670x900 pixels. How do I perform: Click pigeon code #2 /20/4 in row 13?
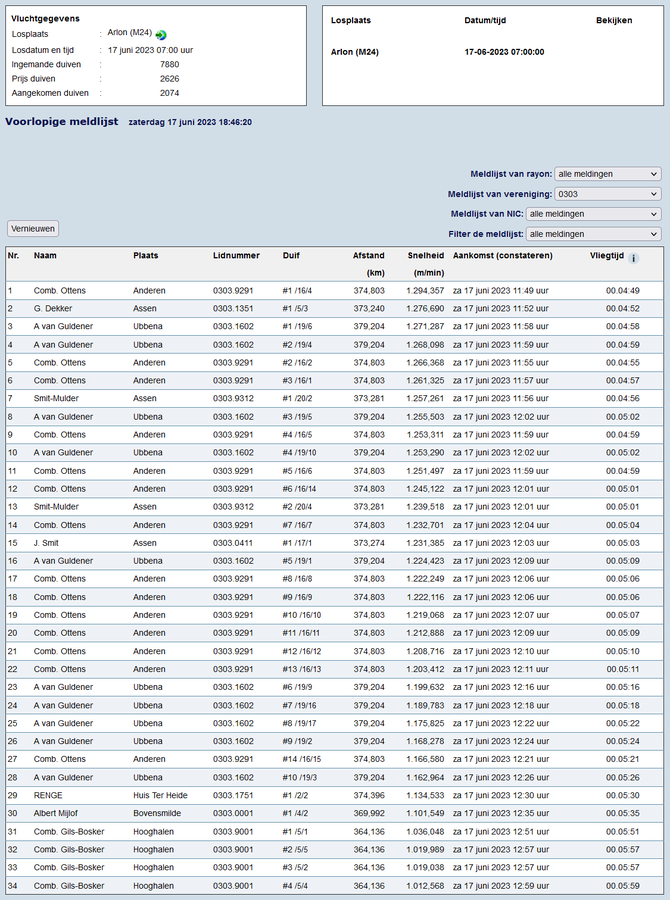[x=297, y=507]
